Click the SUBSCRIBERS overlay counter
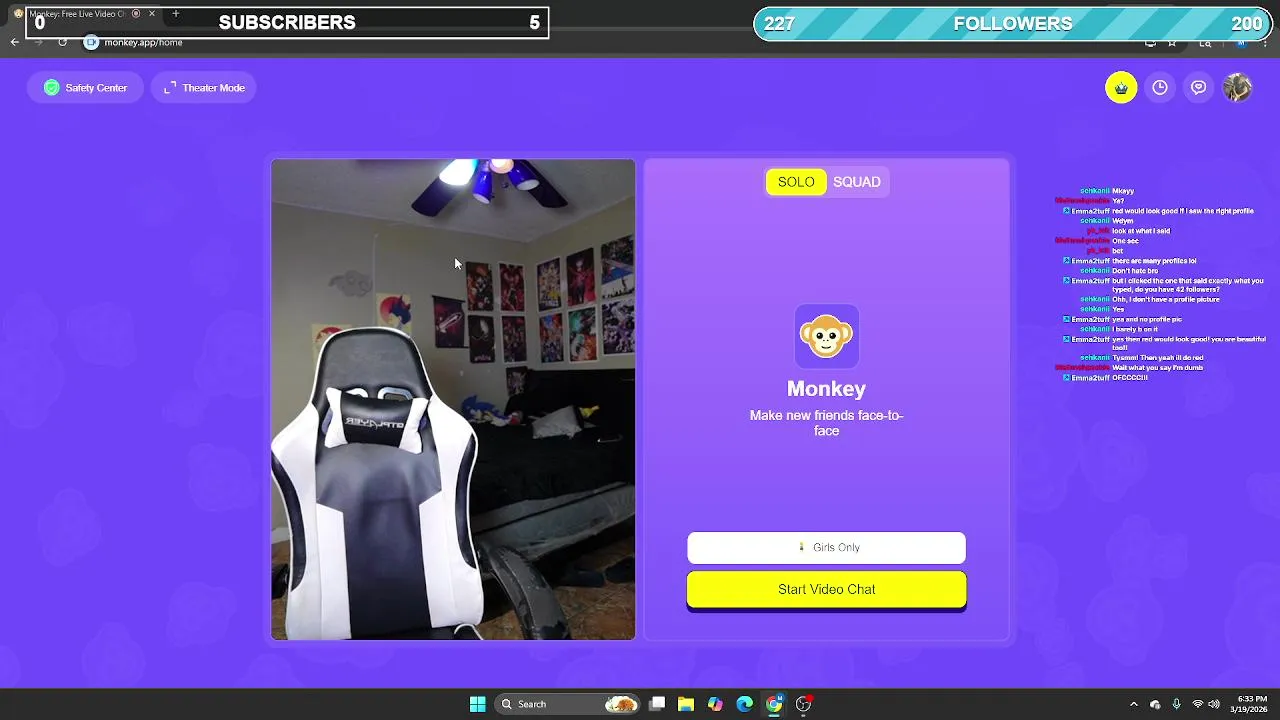 (x=287, y=22)
